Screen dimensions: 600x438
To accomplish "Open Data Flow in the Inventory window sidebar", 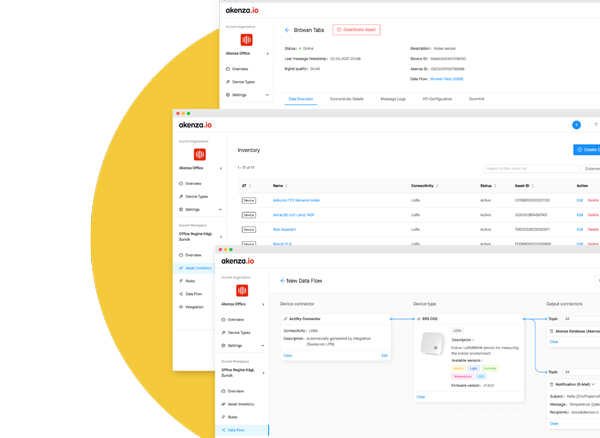I will pyautogui.click(x=190, y=294).
